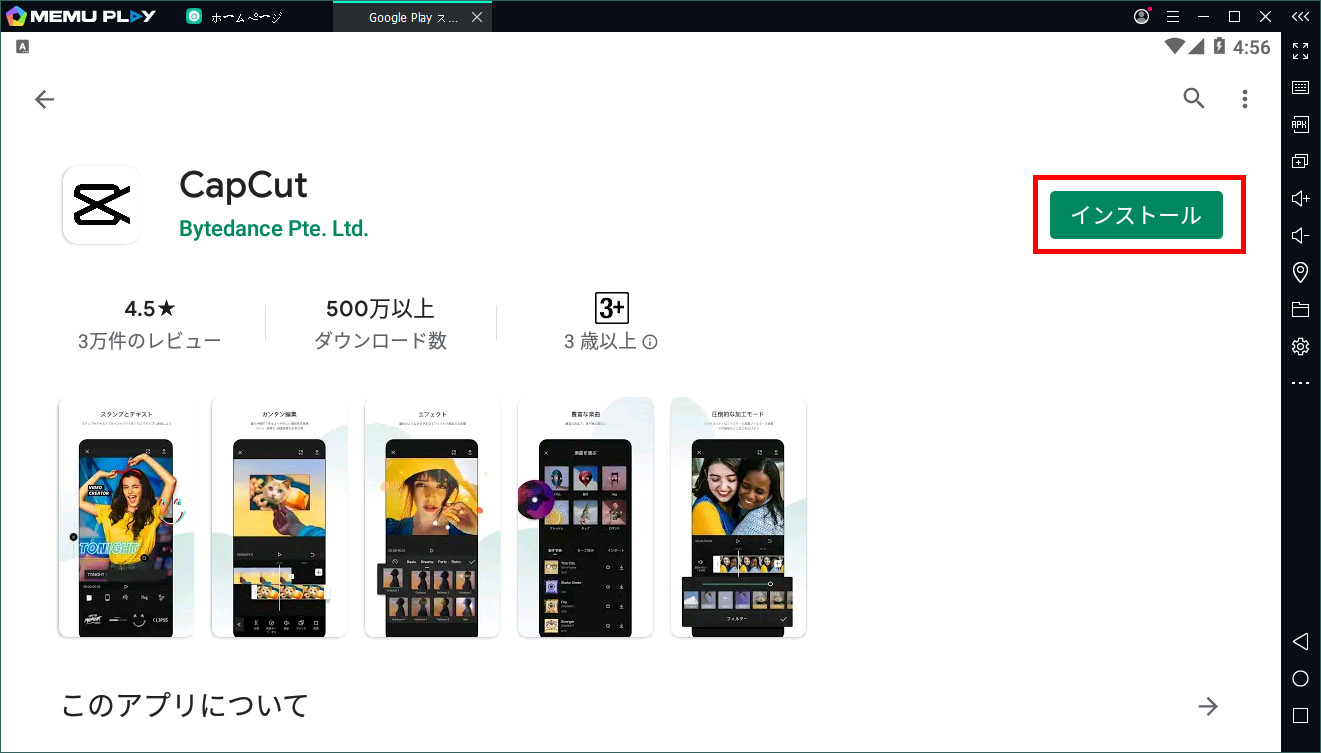Click the battery status icon
The height and width of the screenshot is (753, 1321).
(1219, 46)
